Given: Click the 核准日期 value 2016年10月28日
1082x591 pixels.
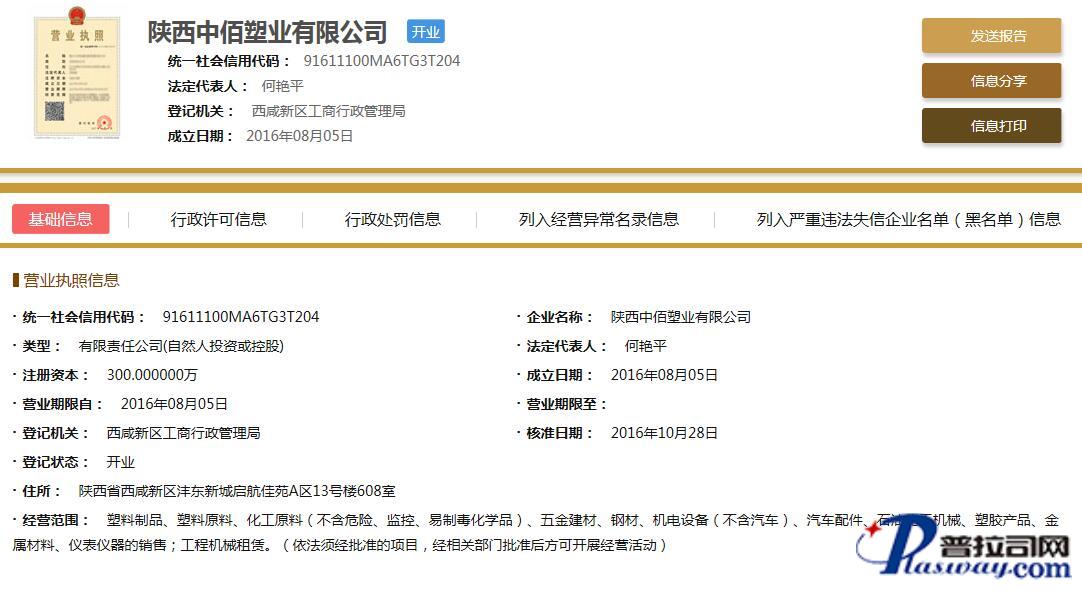Looking at the screenshot, I should tap(664, 433).
